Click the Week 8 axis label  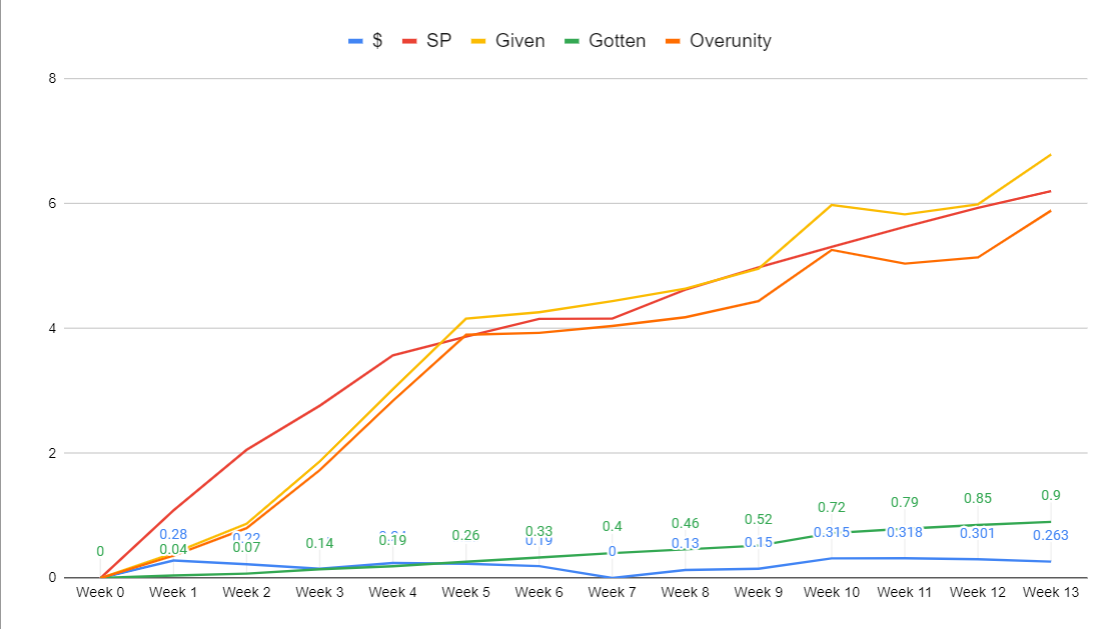point(685,592)
